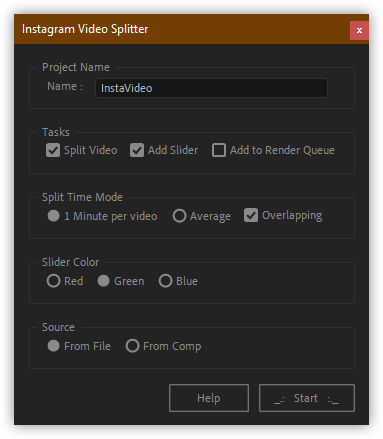This screenshot has height=439, width=383.
Task: Click the Instagram Video Splitter title text
Action: 85,29
